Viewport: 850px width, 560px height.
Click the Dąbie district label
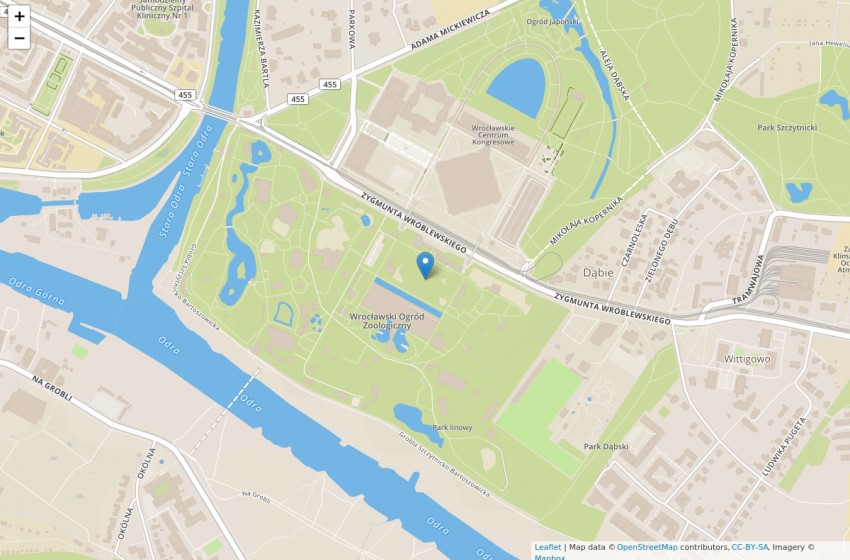coord(598,273)
